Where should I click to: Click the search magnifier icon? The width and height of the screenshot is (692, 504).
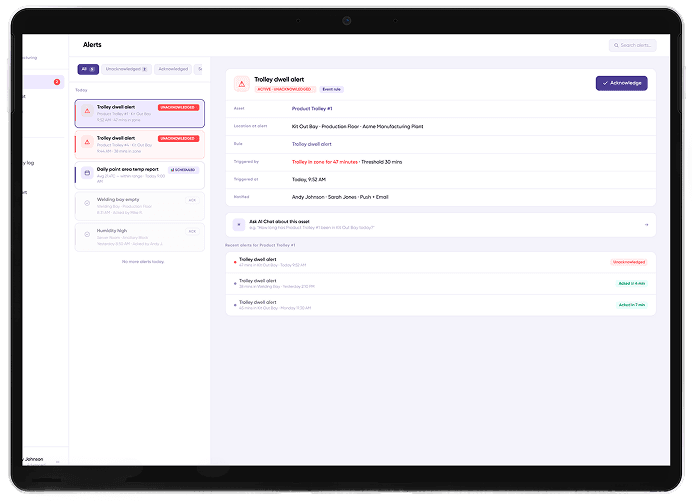[616, 45]
